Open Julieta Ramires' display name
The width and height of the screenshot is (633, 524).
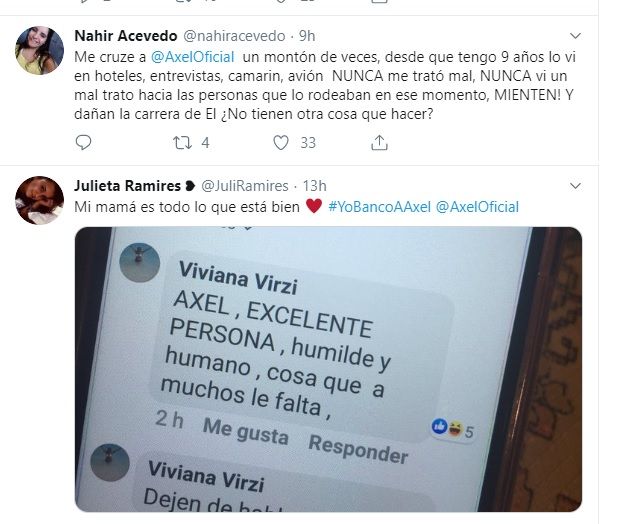128,186
